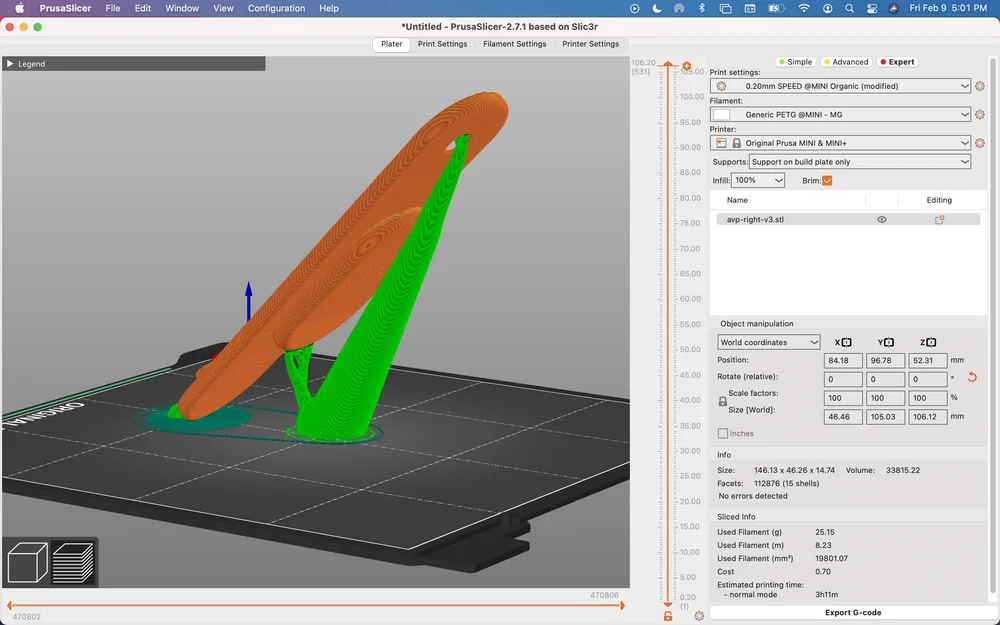This screenshot has width=1000, height=625.
Task: Click the Scale factor X field
Action: [x=842, y=398]
